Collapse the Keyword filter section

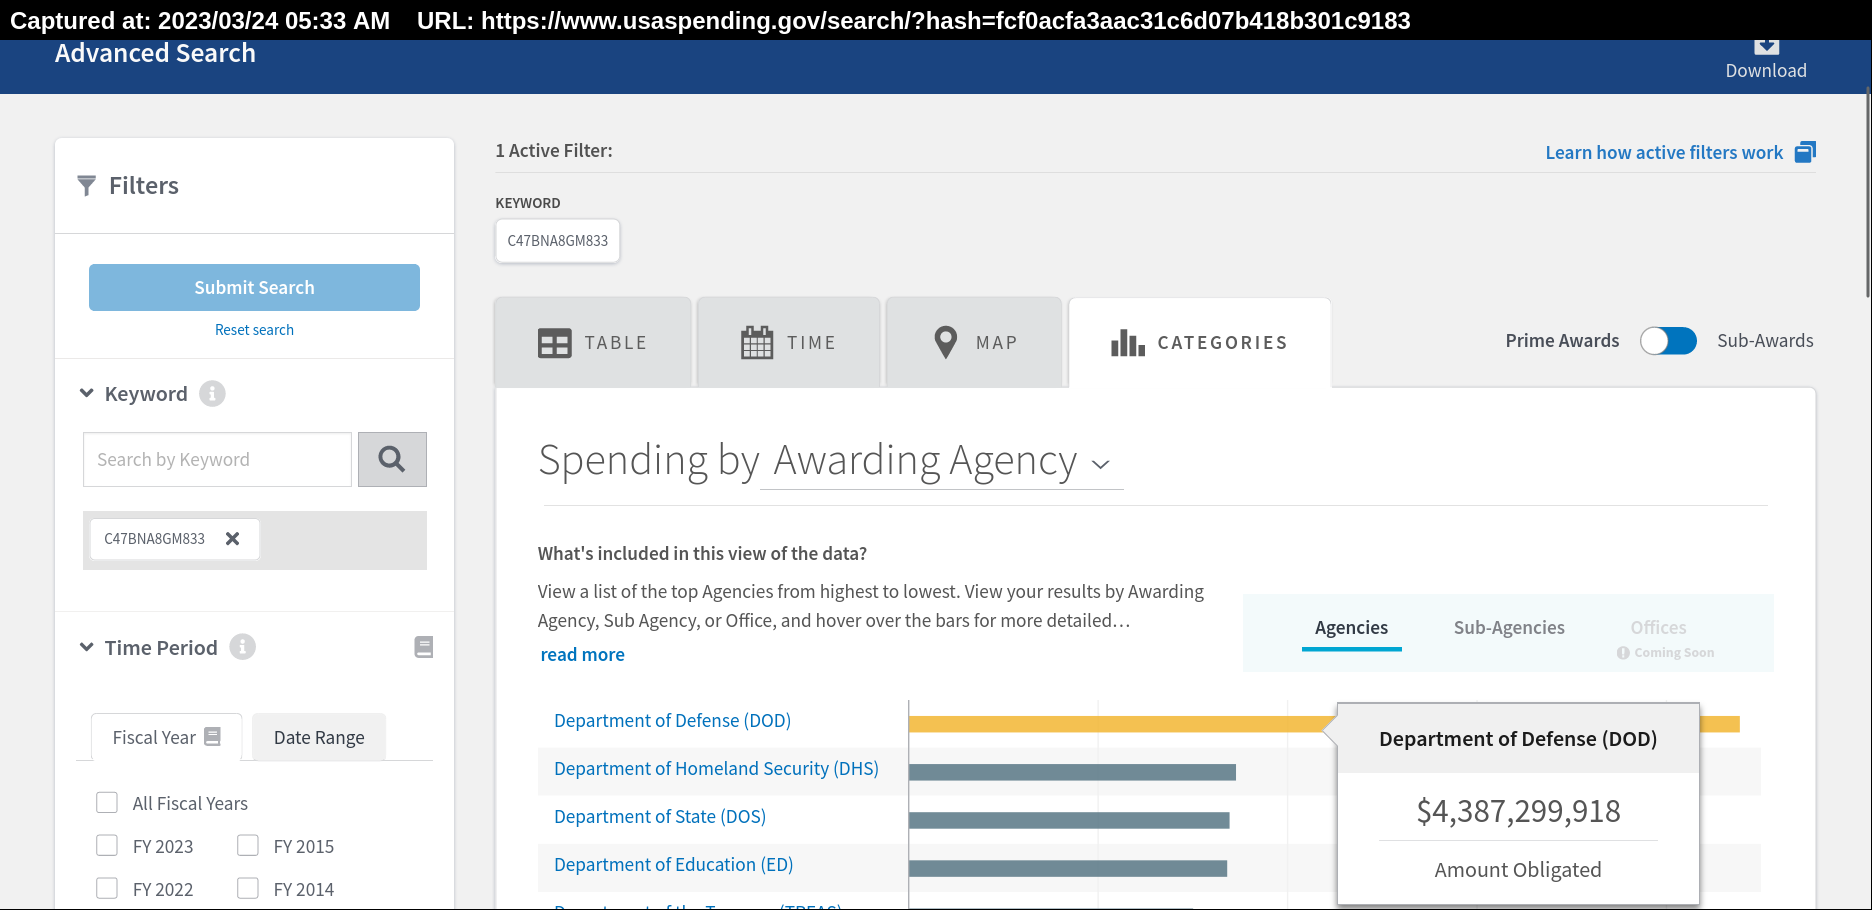(x=87, y=394)
